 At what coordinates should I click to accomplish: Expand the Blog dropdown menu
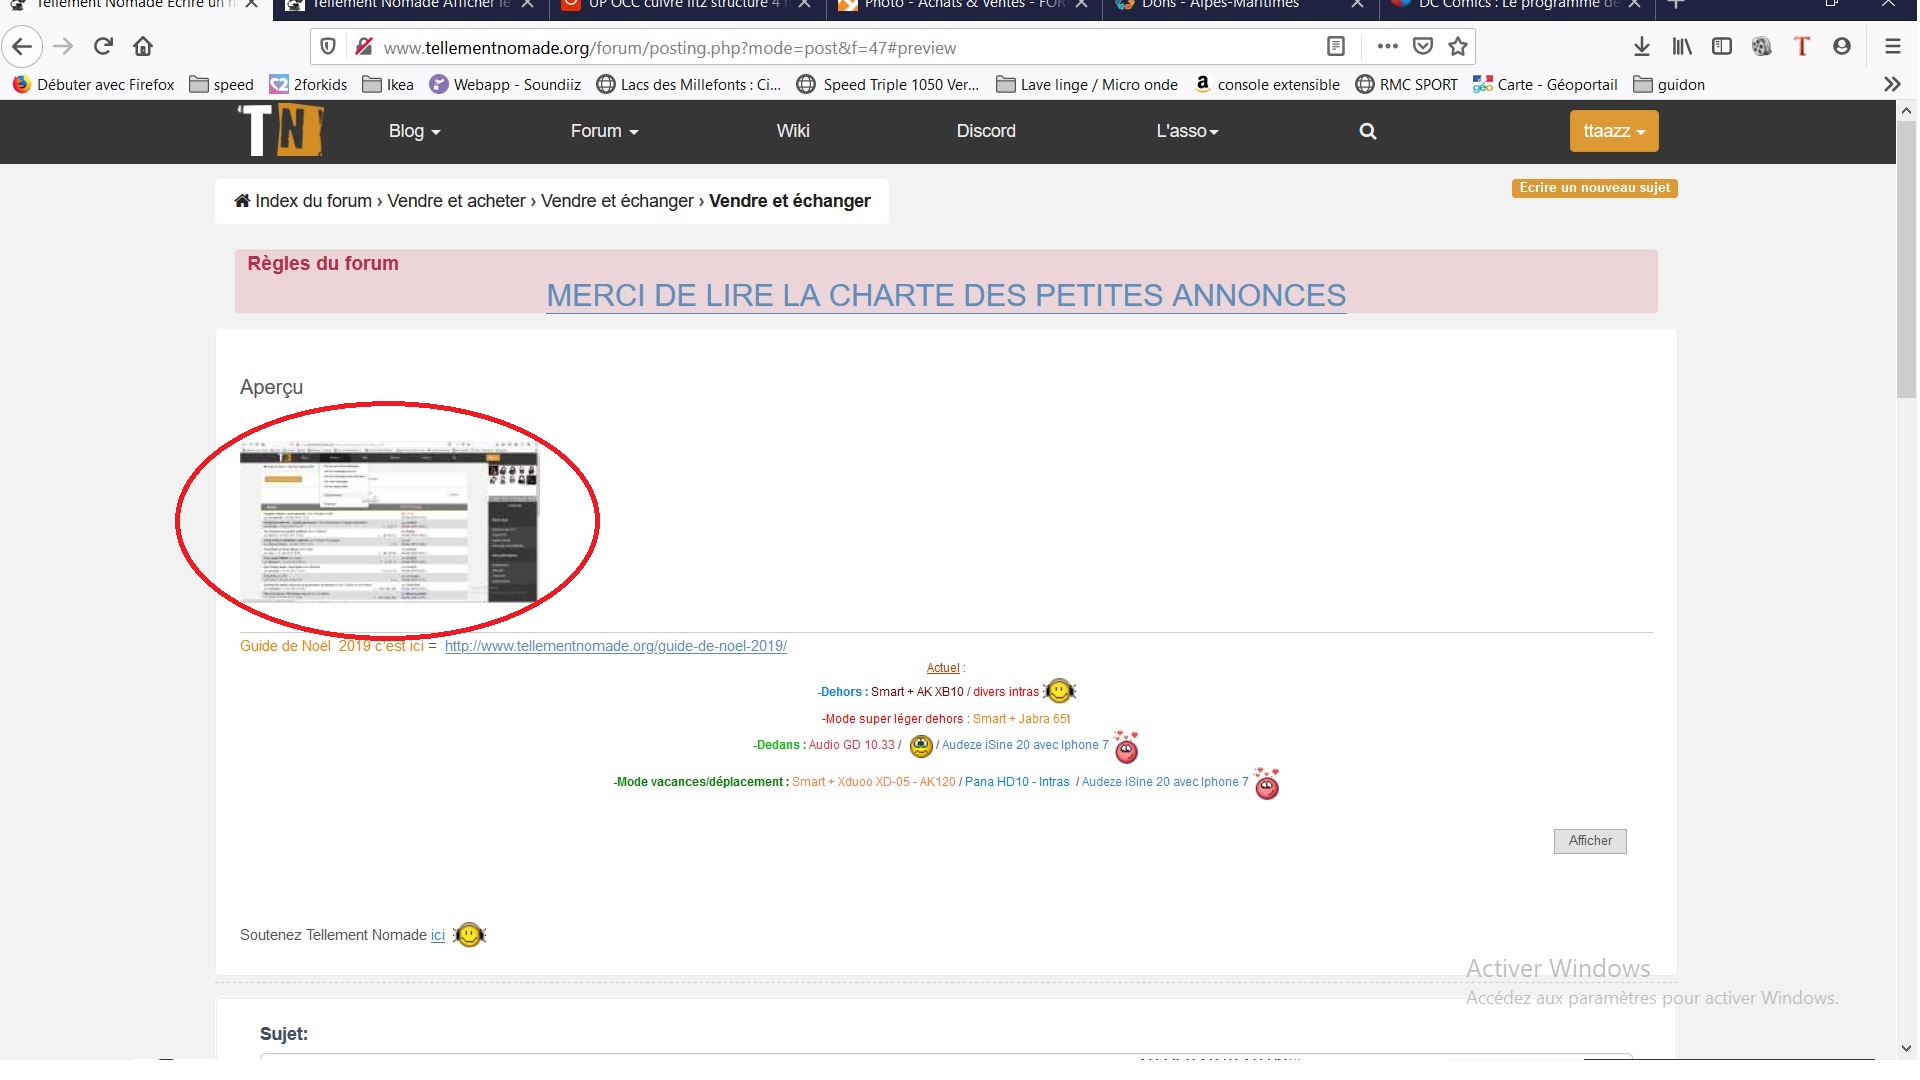414,131
